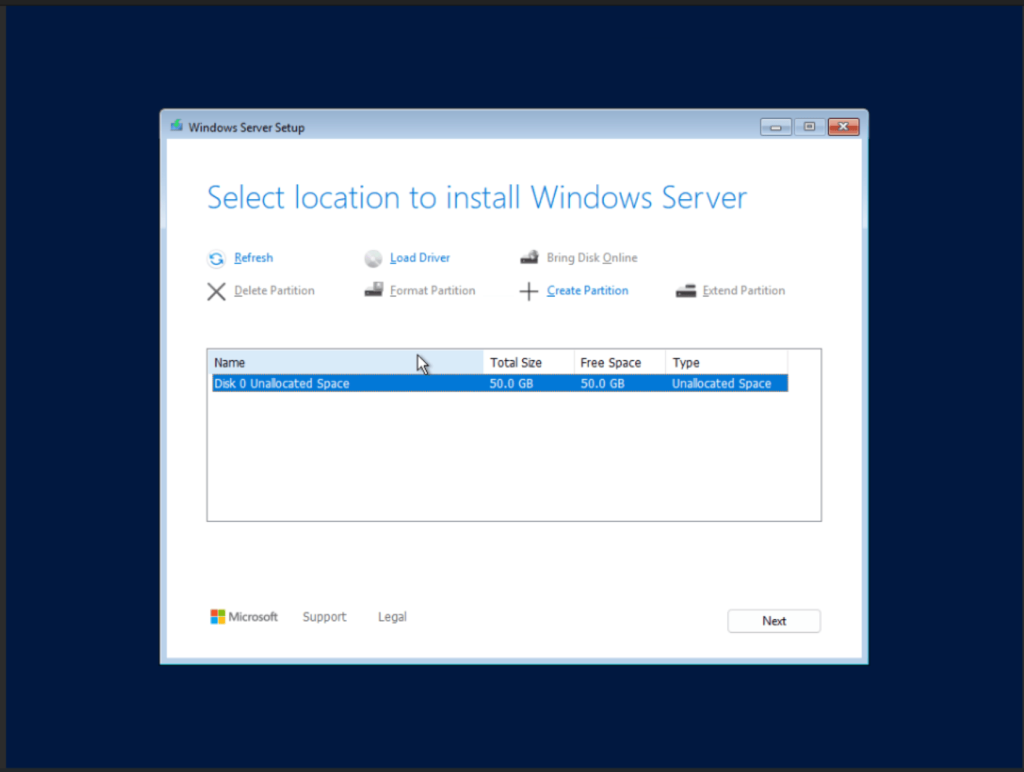This screenshot has height=772, width=1024.
Task: Click the 50.0 GB Free Space cell
Action: click(602, 383)
